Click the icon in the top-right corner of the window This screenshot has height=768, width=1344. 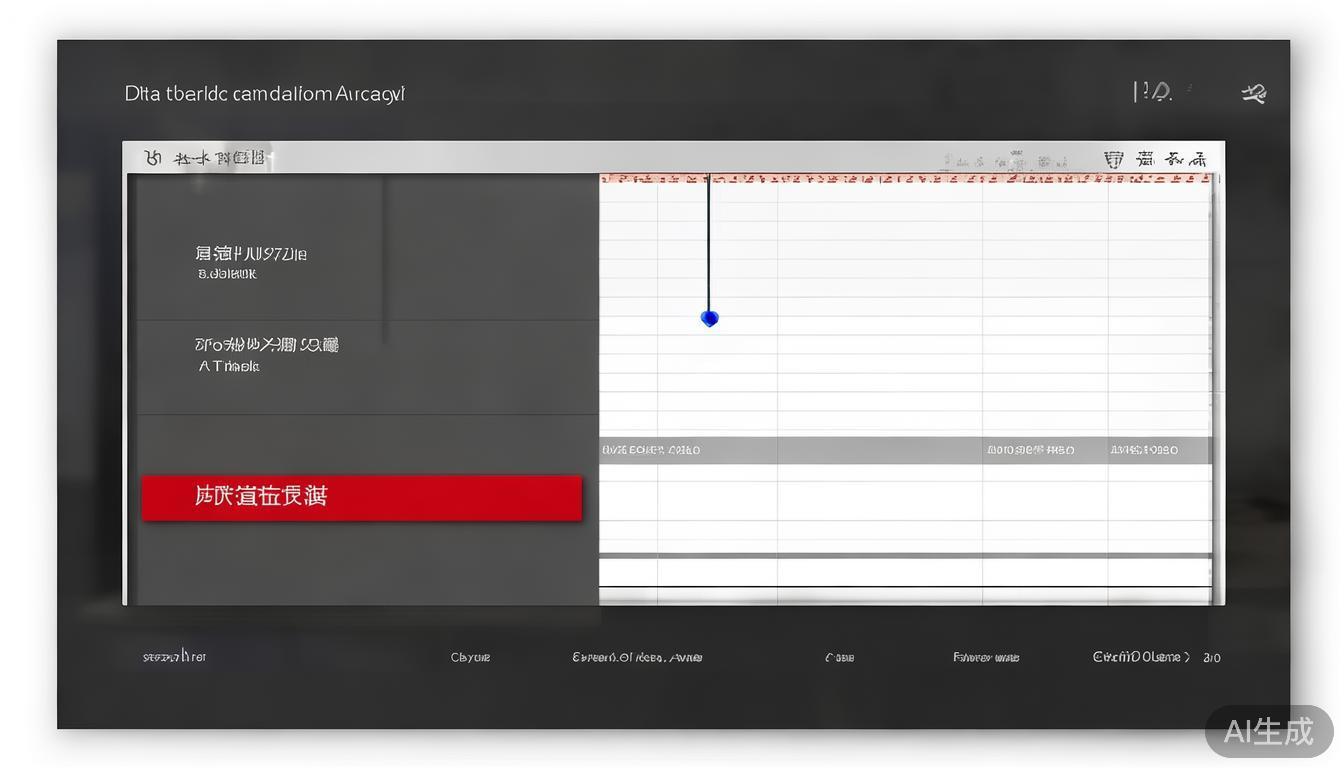1253,93
